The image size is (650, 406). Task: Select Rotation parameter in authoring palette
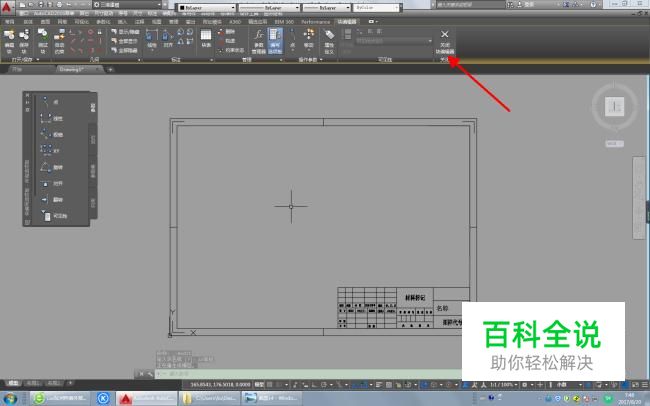click(x=51, y=167)
